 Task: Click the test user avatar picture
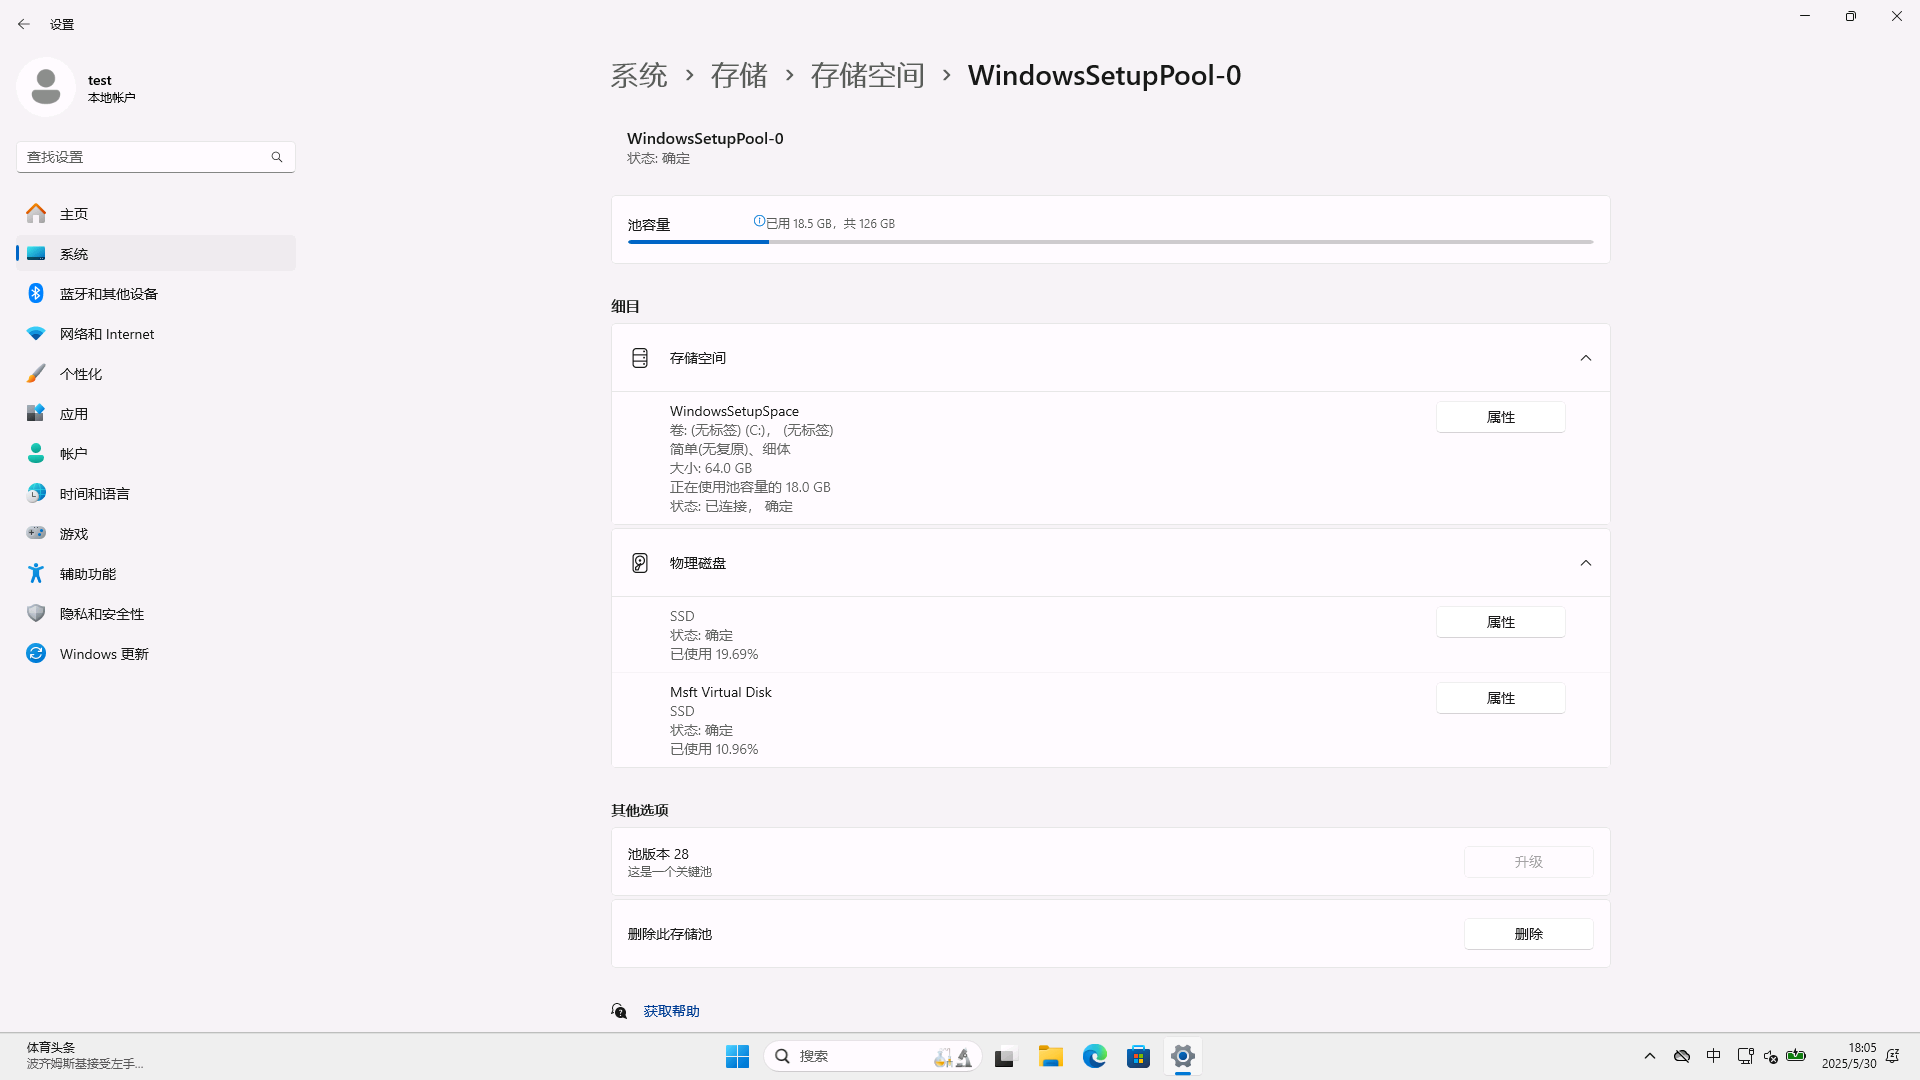click(46, 88)
